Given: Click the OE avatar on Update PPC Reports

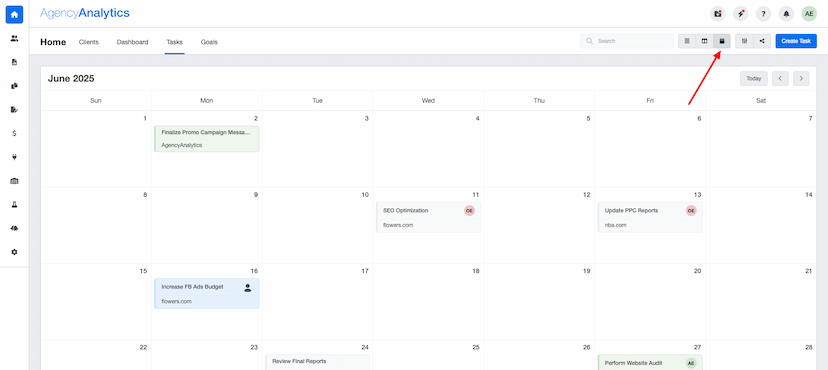Looking at the screenshot, I should click(691, 211).
